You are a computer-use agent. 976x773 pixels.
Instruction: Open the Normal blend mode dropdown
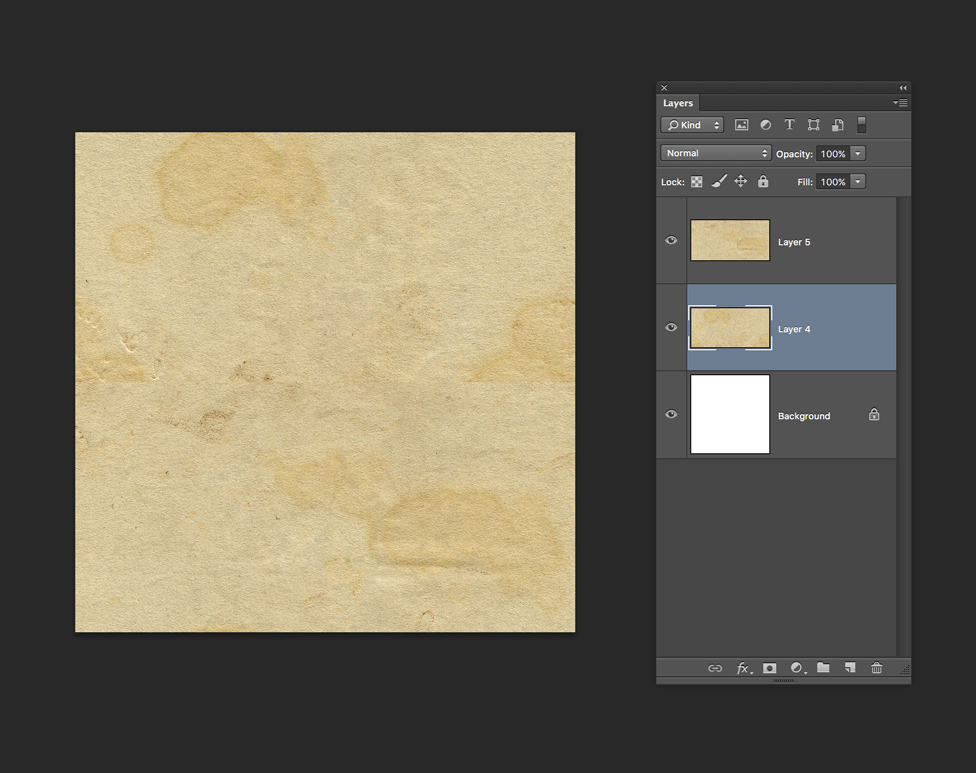716,153
